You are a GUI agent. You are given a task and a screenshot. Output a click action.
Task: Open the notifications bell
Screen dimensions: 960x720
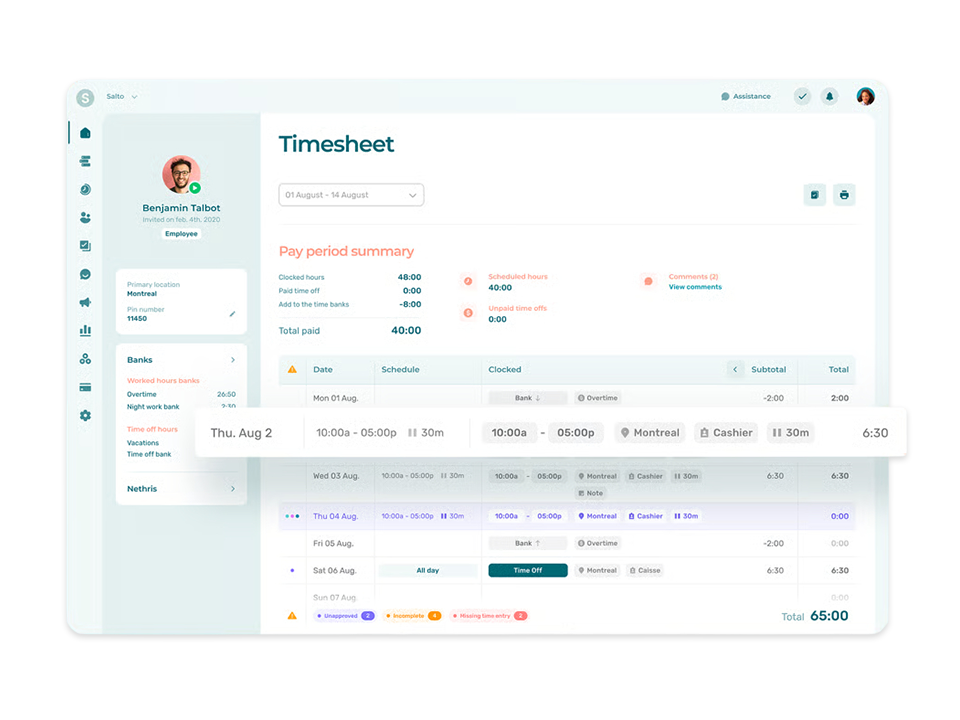[x=829, y=97]
